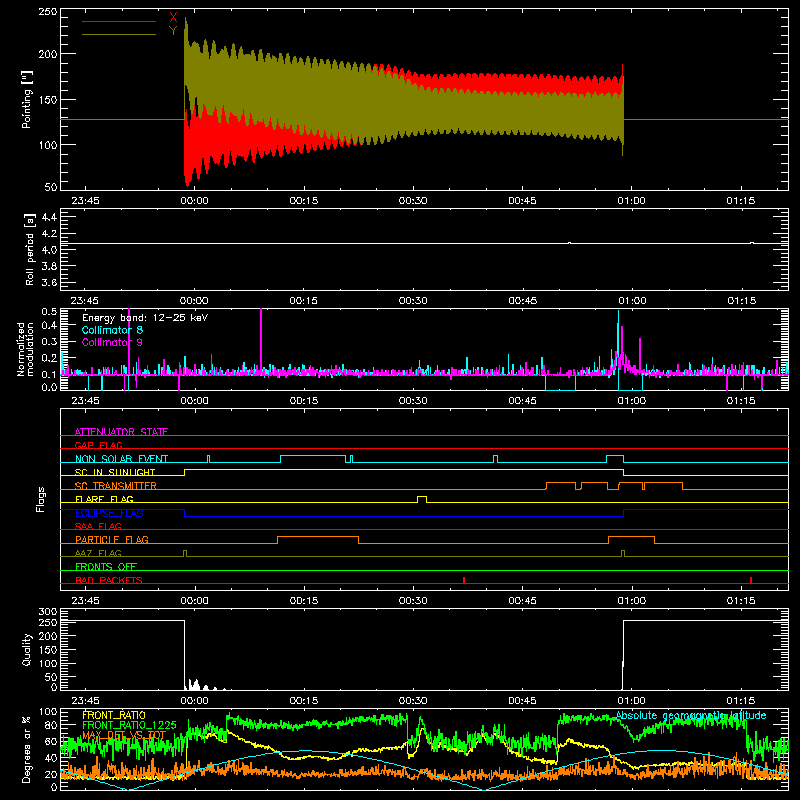The image size is (800, 800).
Task: Select the SC_IN_SUNLIGHT flag label
Action: 115,472
